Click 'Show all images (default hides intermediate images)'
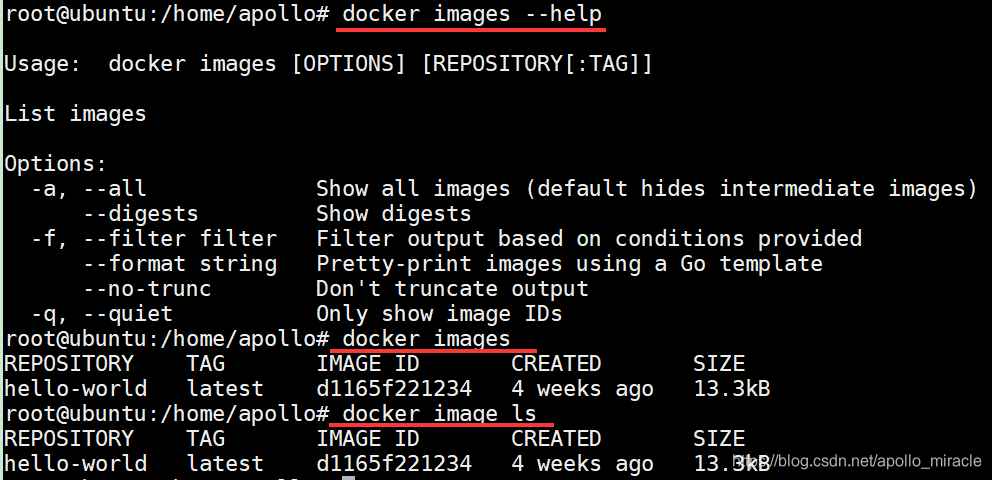This screenshot has width=992, height=480. tap(647, 188)
